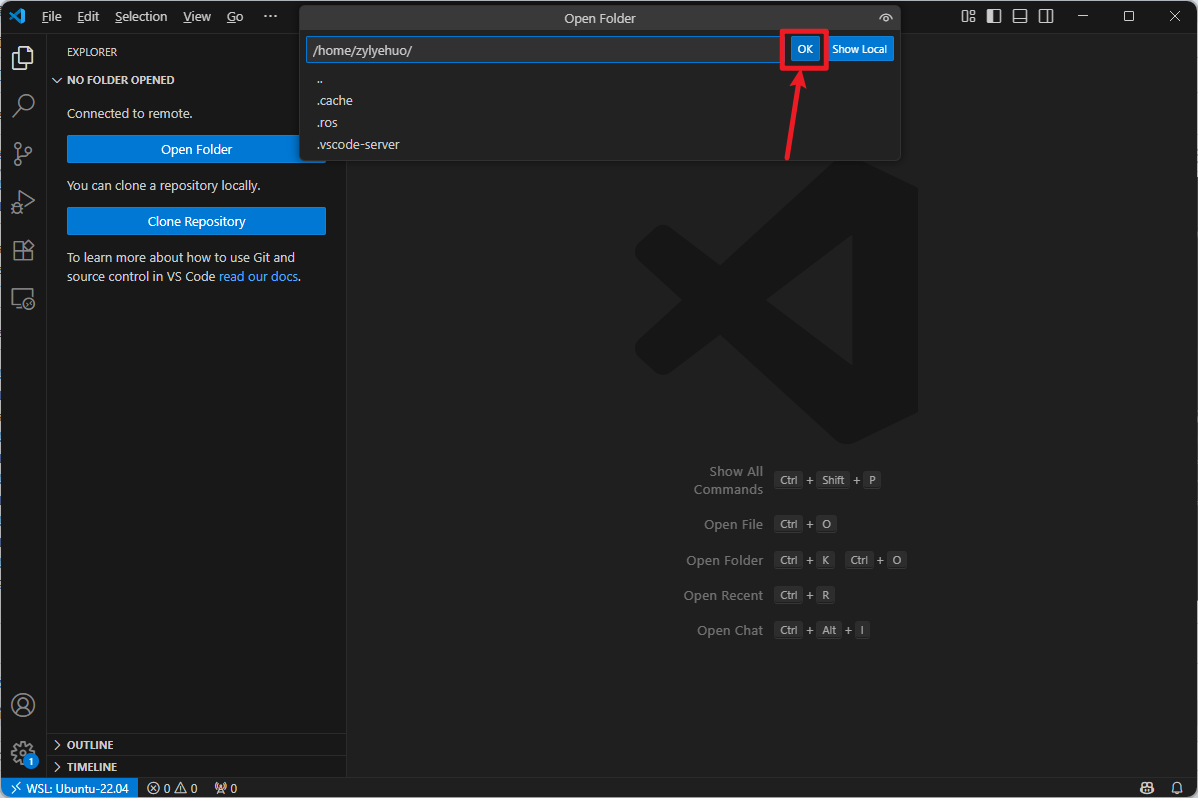This screenshot has width=1198, height=798.
Task: Open the Explorer view icon
Action: click(23, 57)
